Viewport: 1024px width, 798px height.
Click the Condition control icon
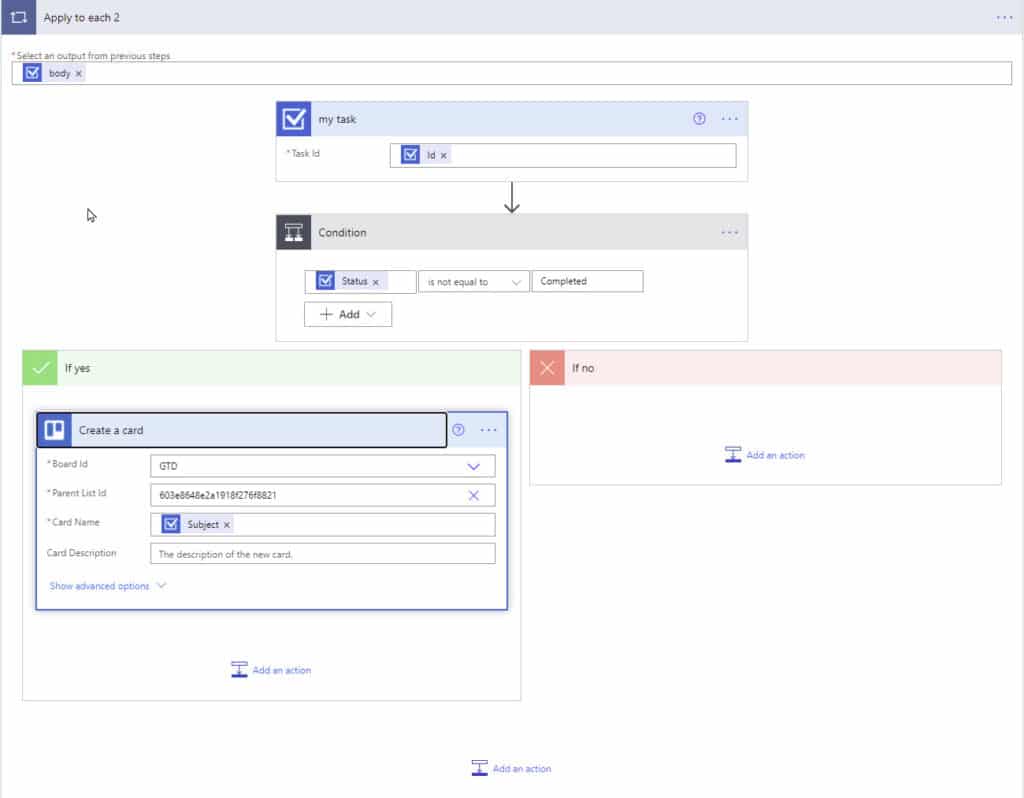[293, 232]
